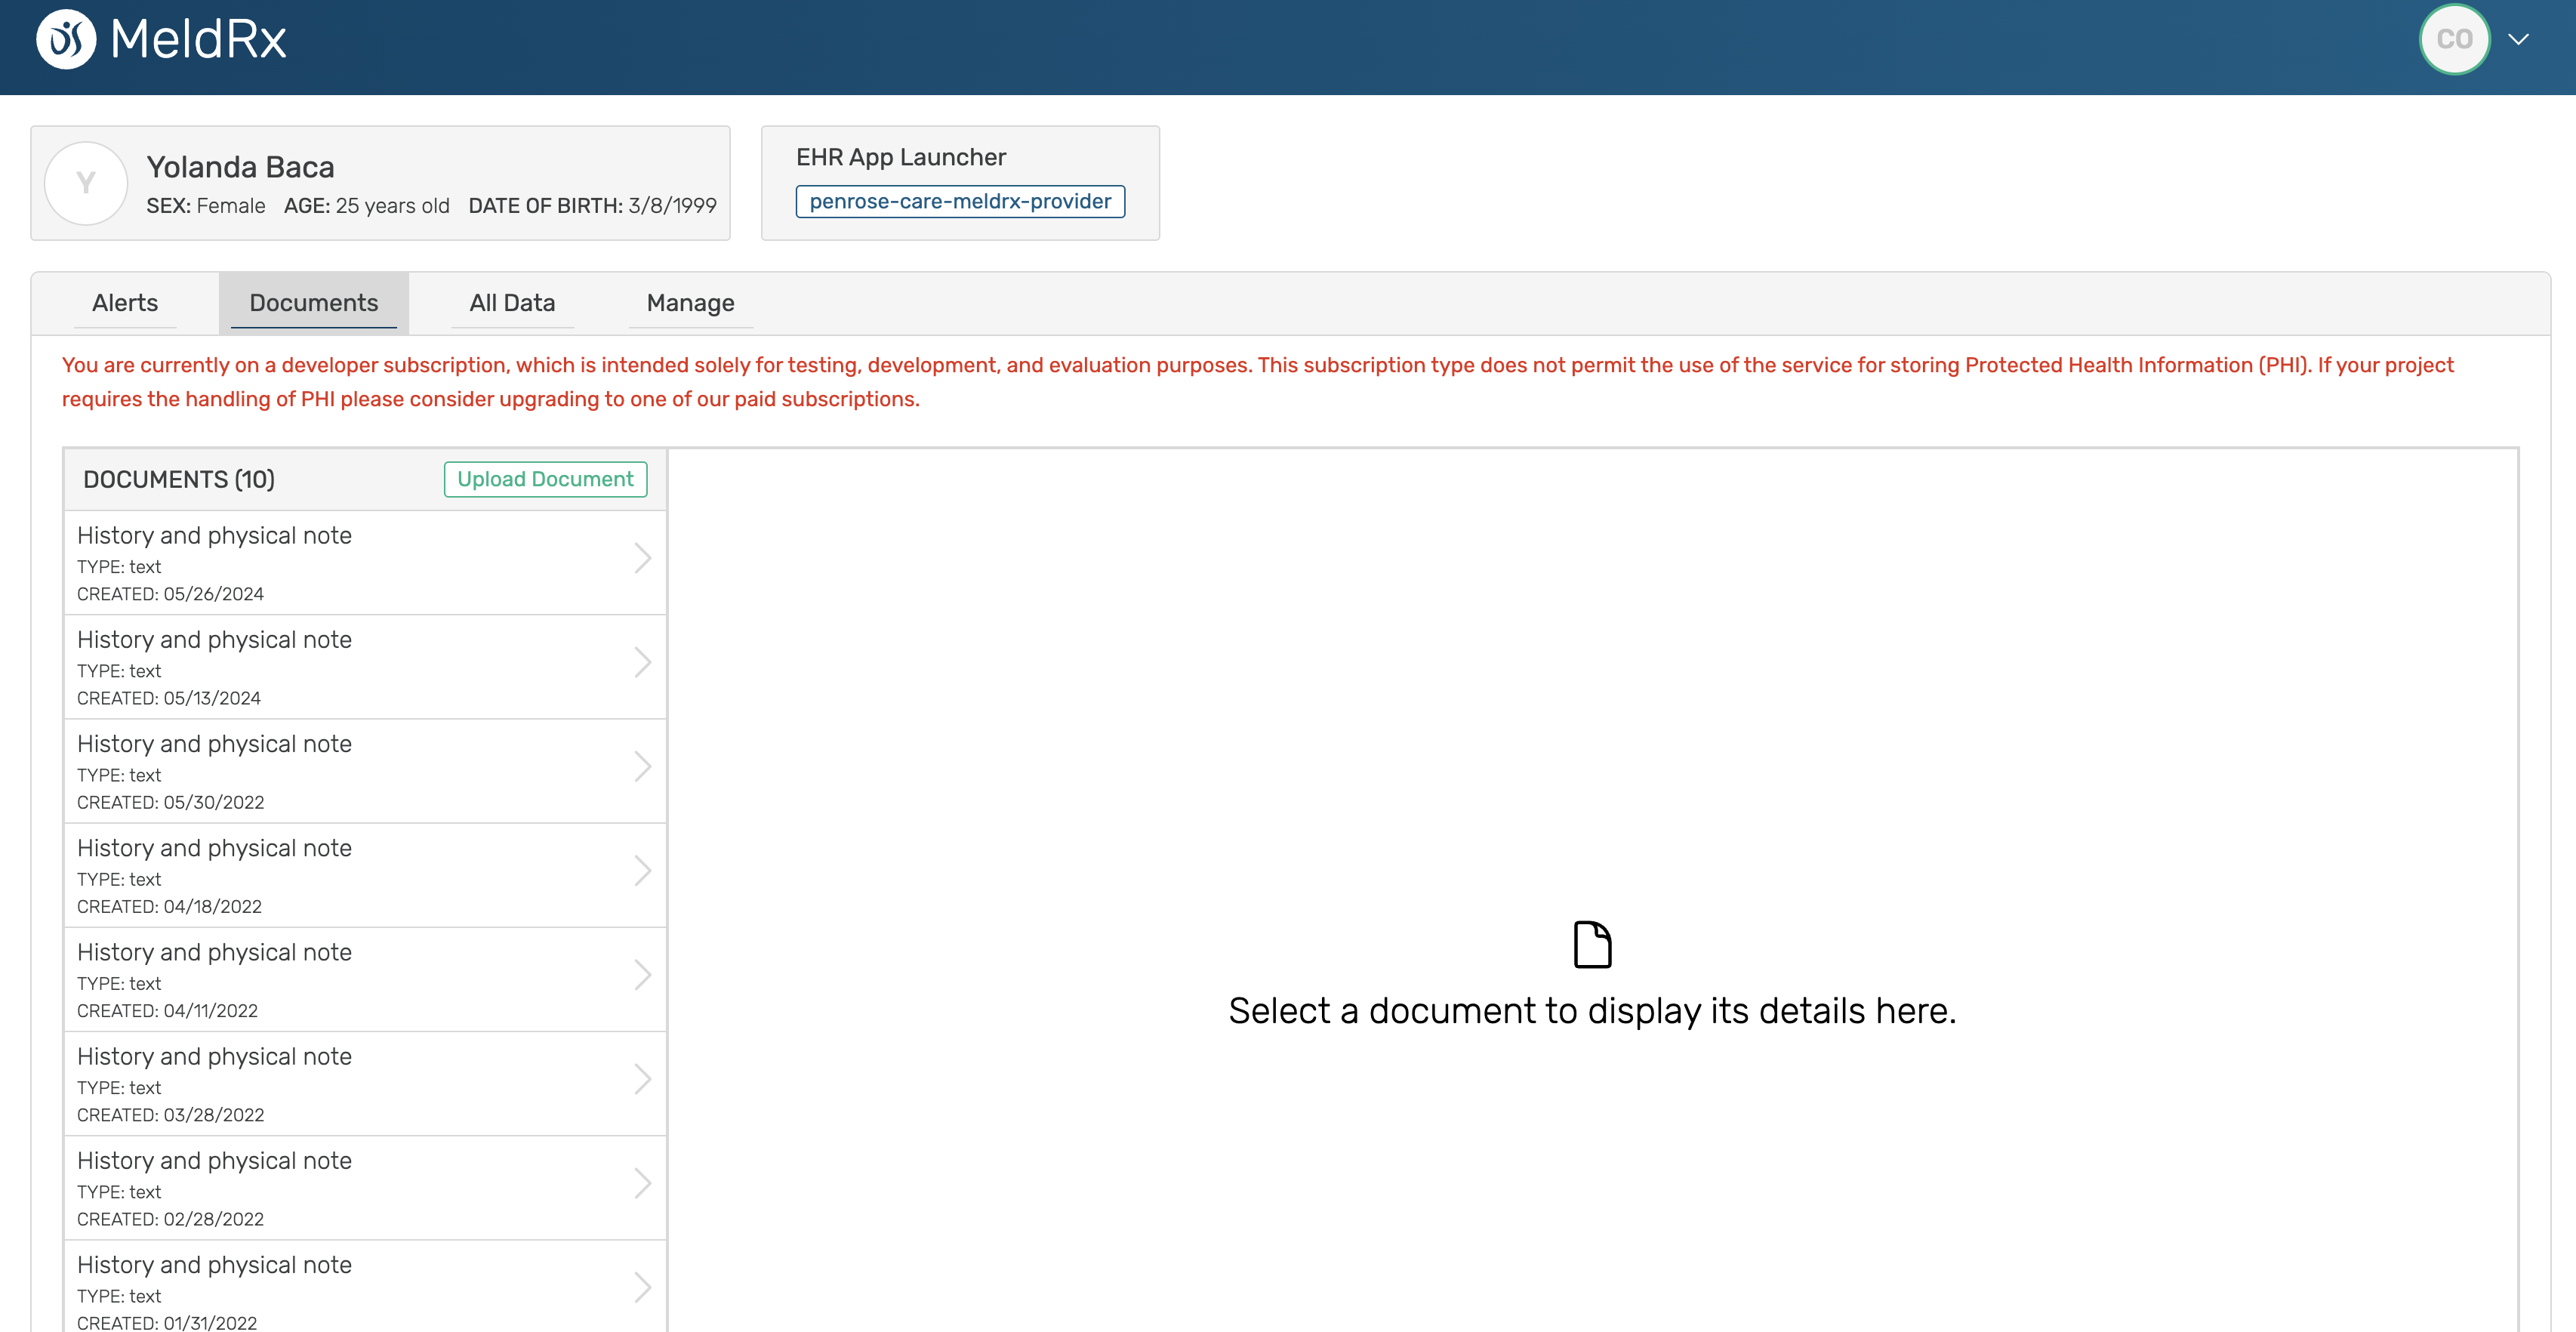Open the user account dropdown arrow

[x=2518, y=40]
